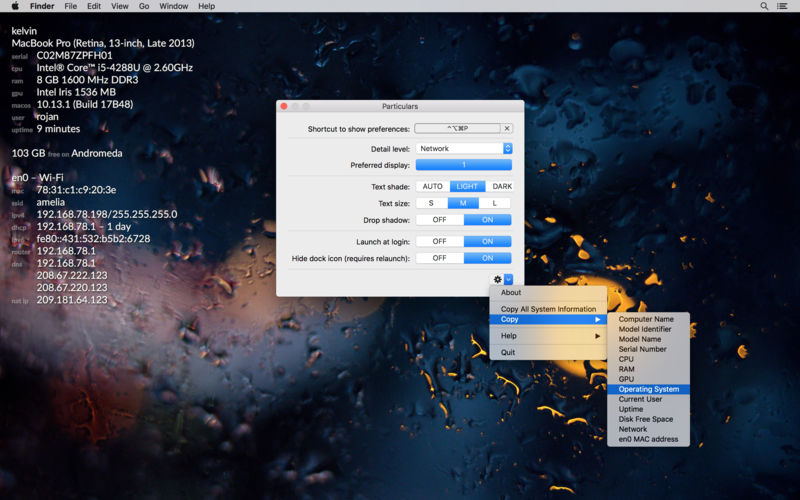This screenshot has height=500, width=800.
Task: Set text size to S
Action: [431, 203]
